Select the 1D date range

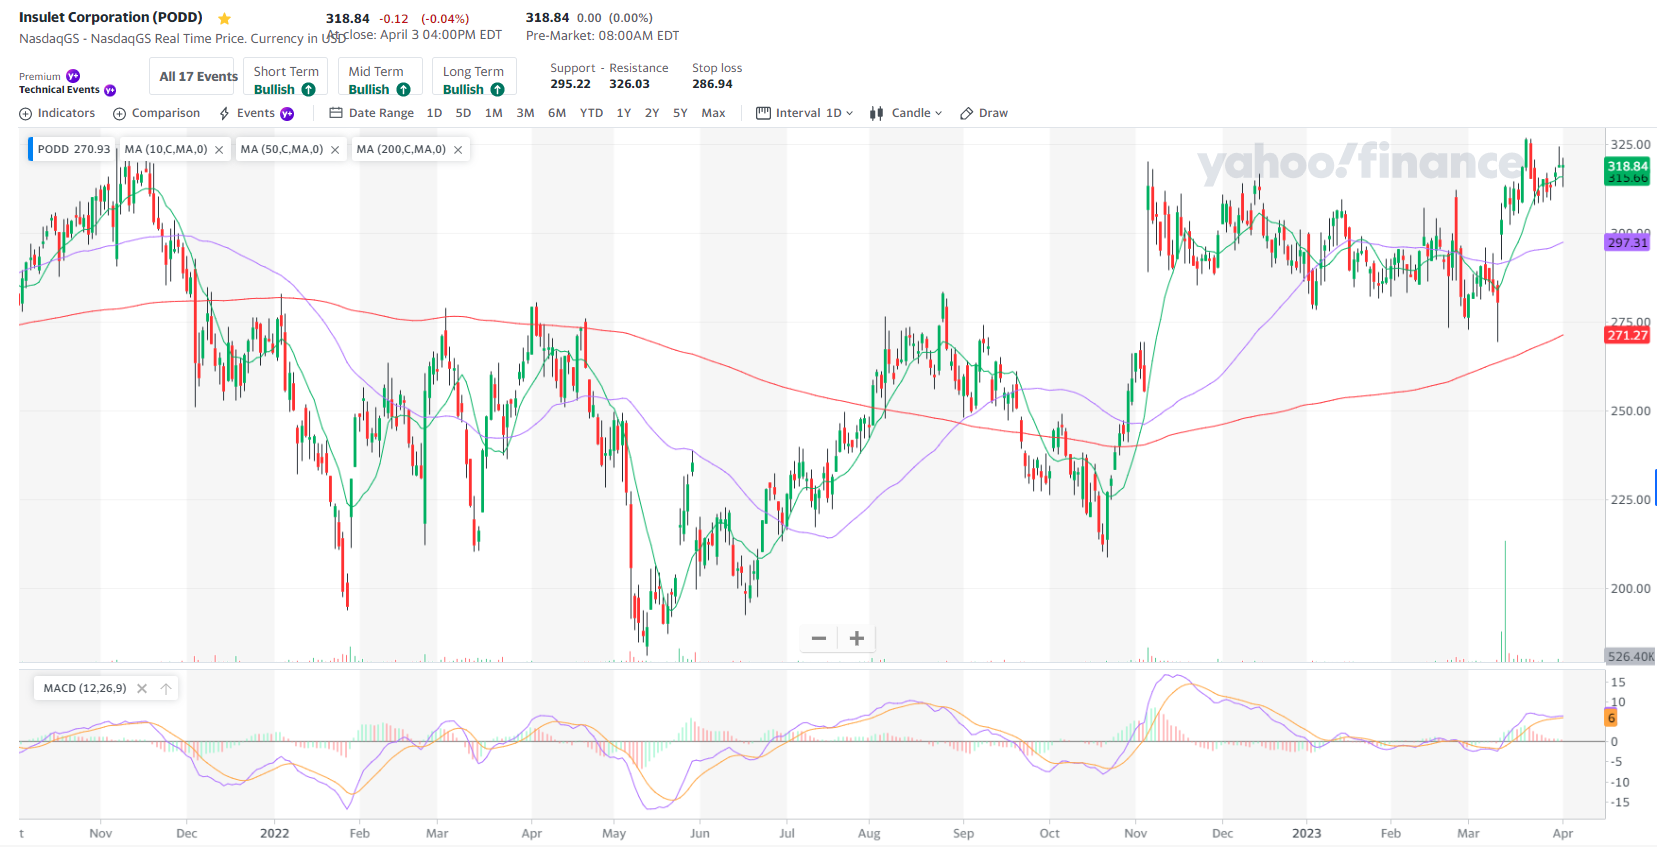click(434, 113)
